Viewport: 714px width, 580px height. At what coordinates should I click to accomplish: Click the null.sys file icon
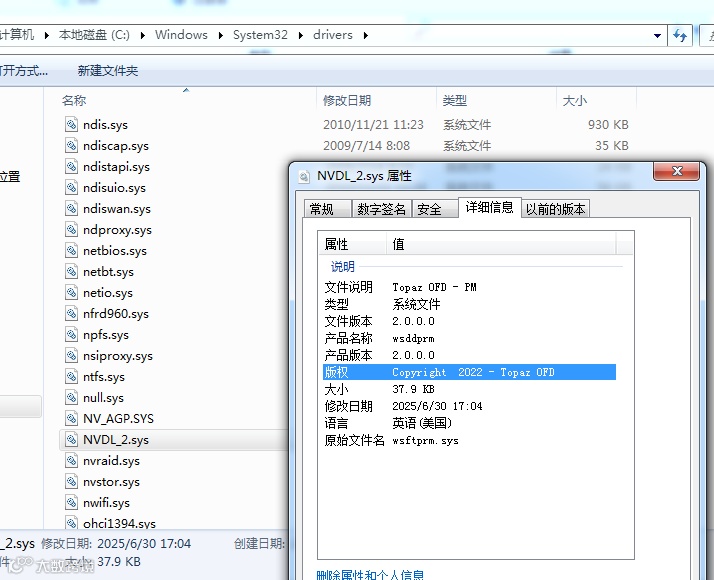[71, 397]
